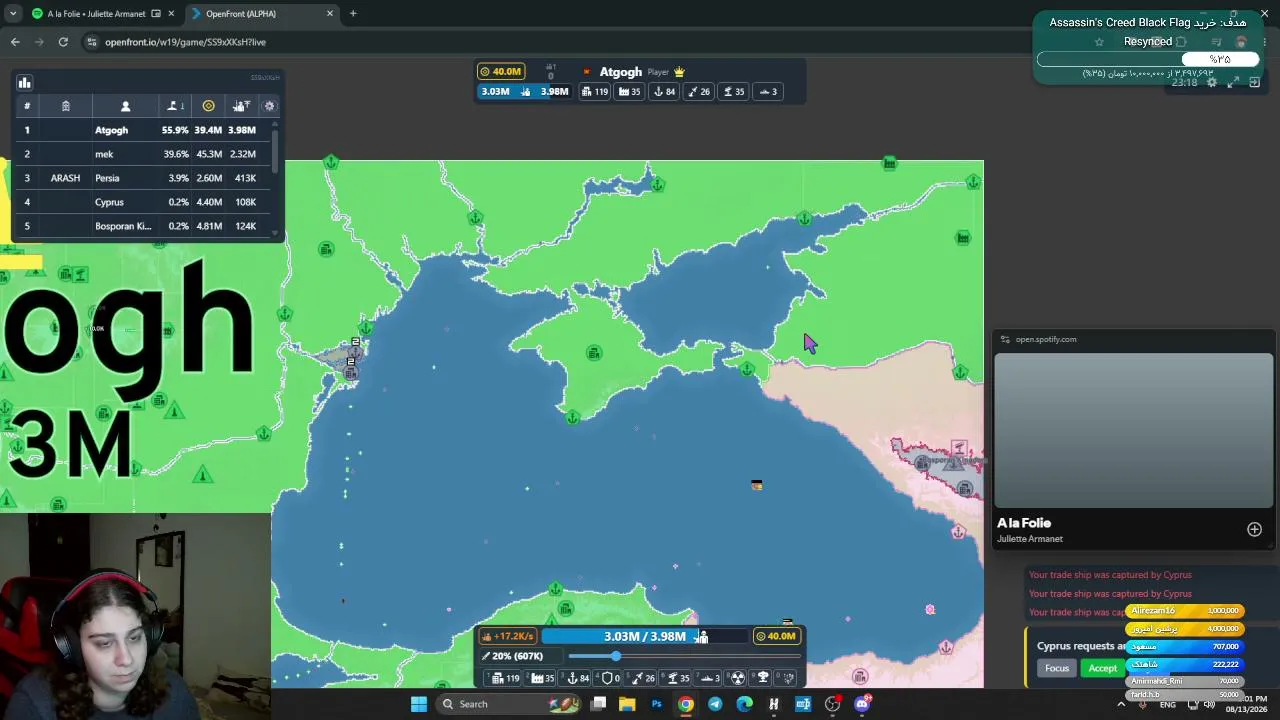
Task: Sort leaderboard by gold coin icon
Action: (x=208, y=106)
